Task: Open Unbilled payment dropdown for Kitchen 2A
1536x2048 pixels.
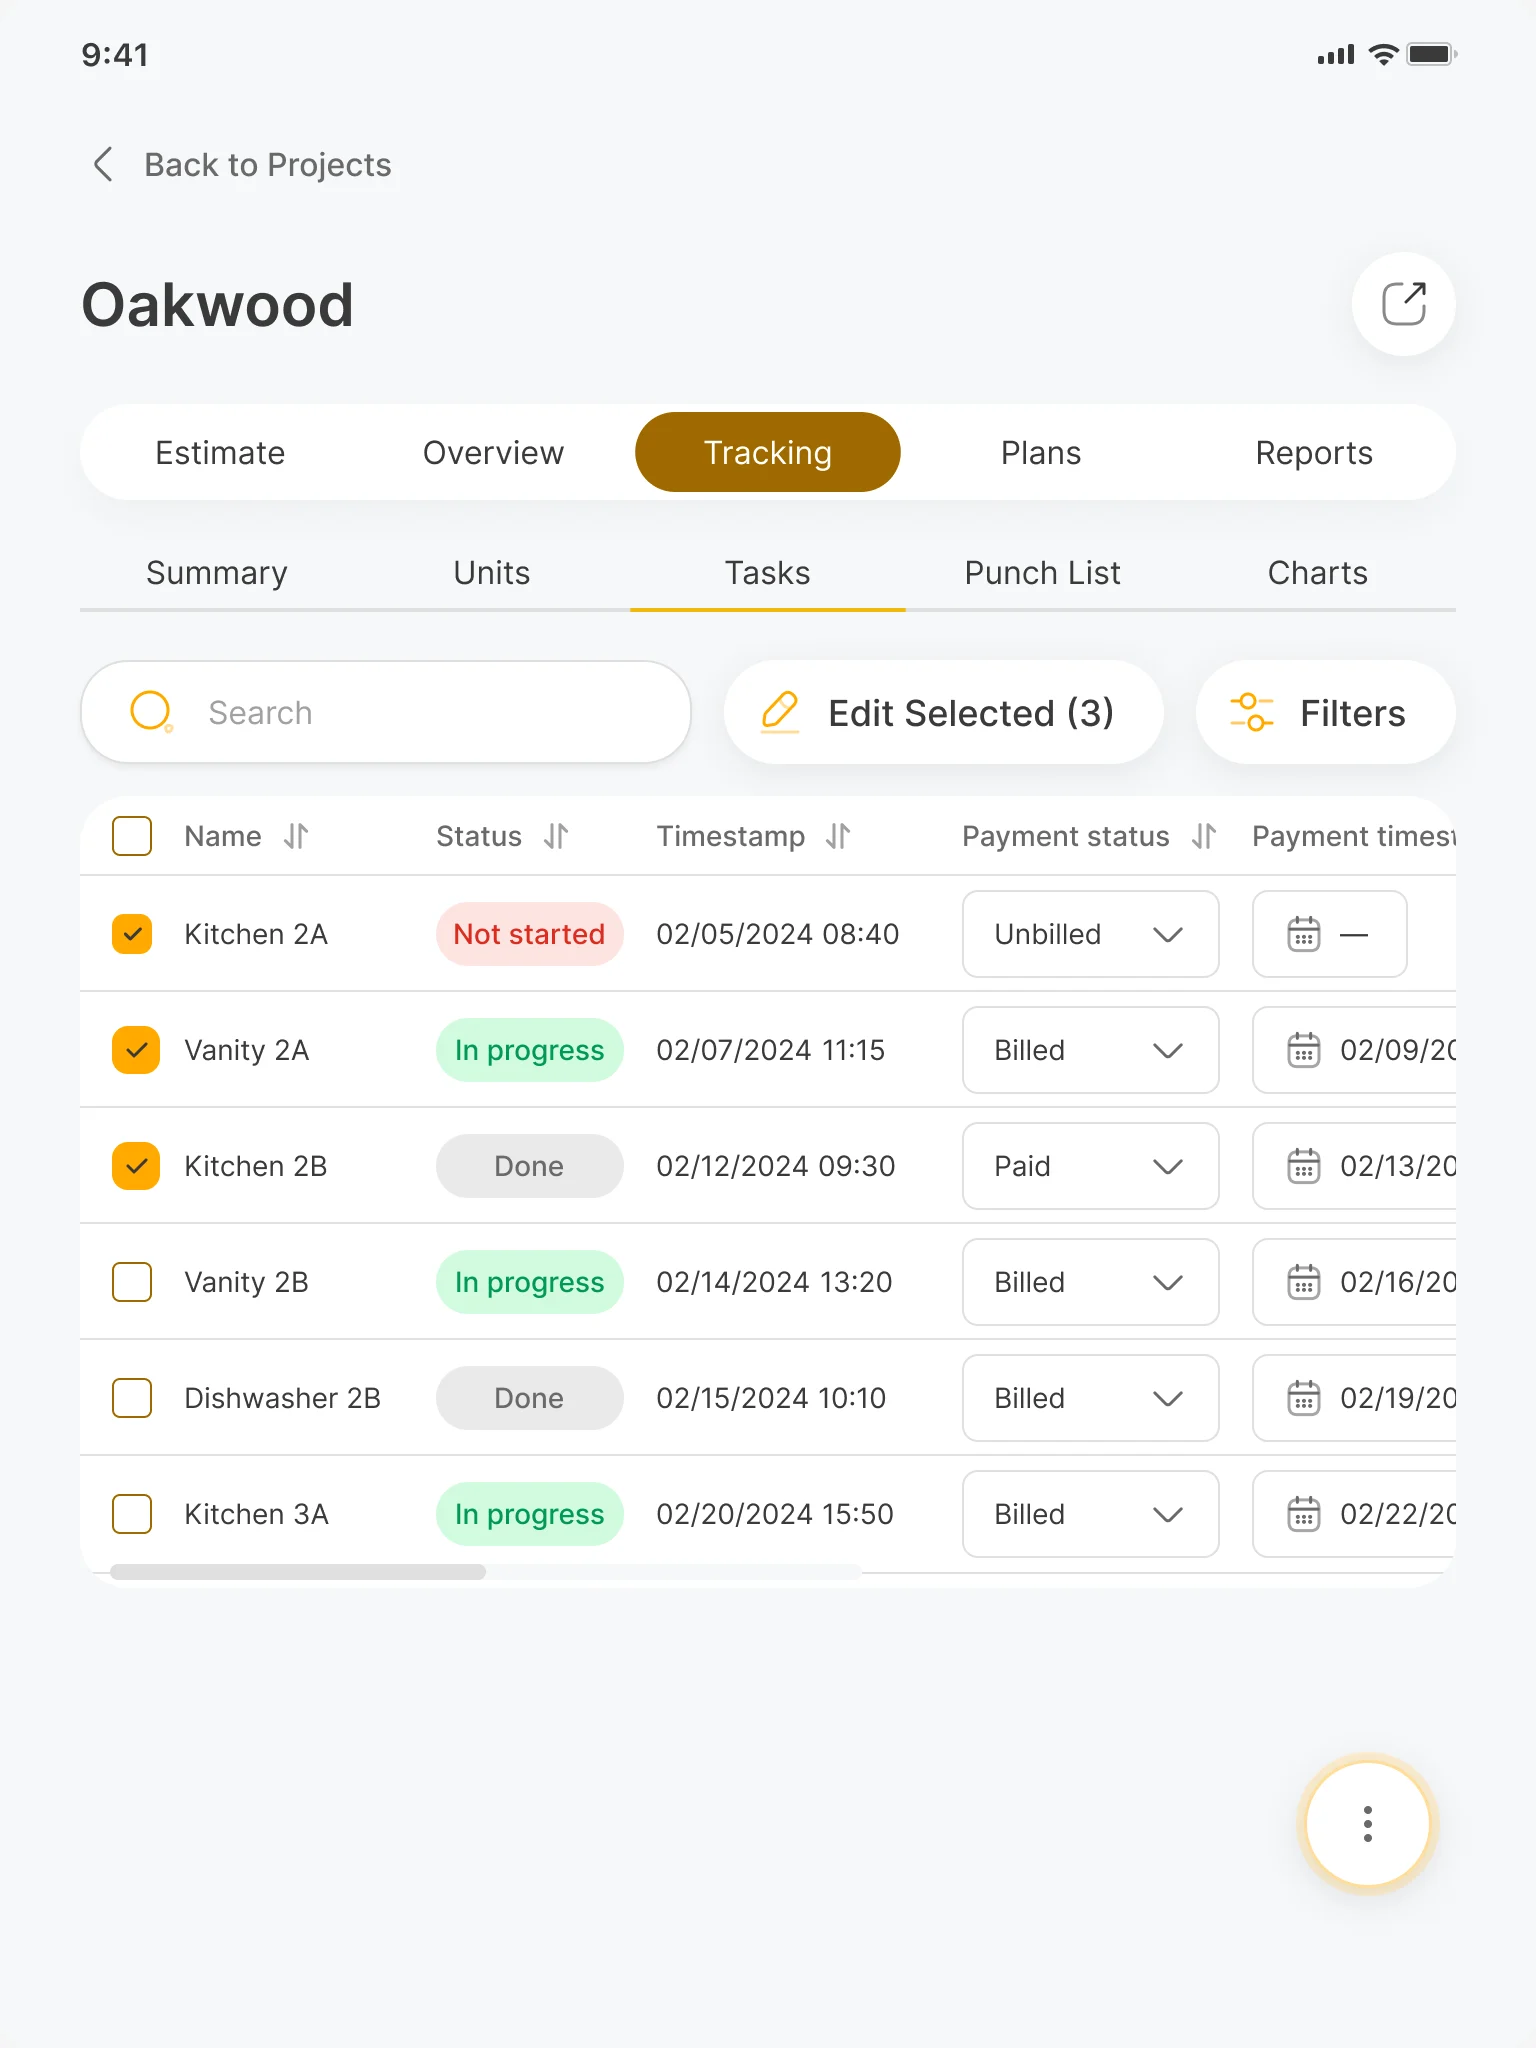Action: pos(1090,934)
